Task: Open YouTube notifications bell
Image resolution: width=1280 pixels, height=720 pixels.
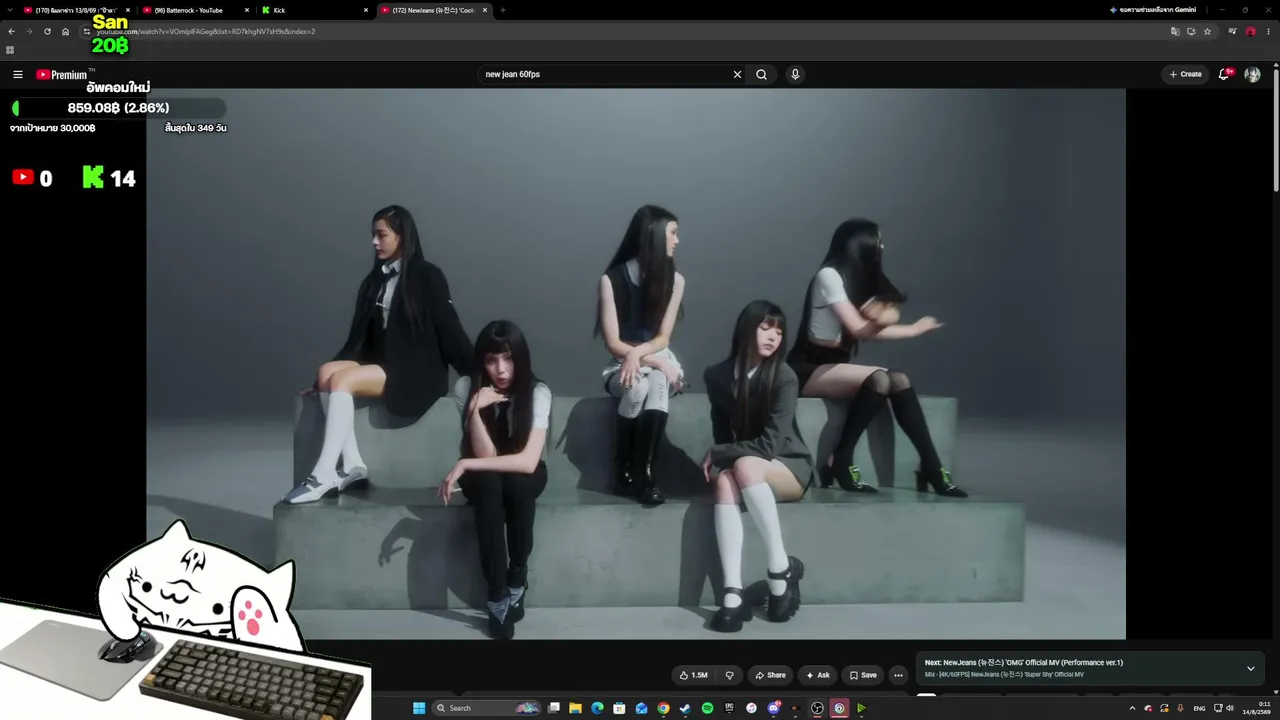Action: (x=1224, y=74)
